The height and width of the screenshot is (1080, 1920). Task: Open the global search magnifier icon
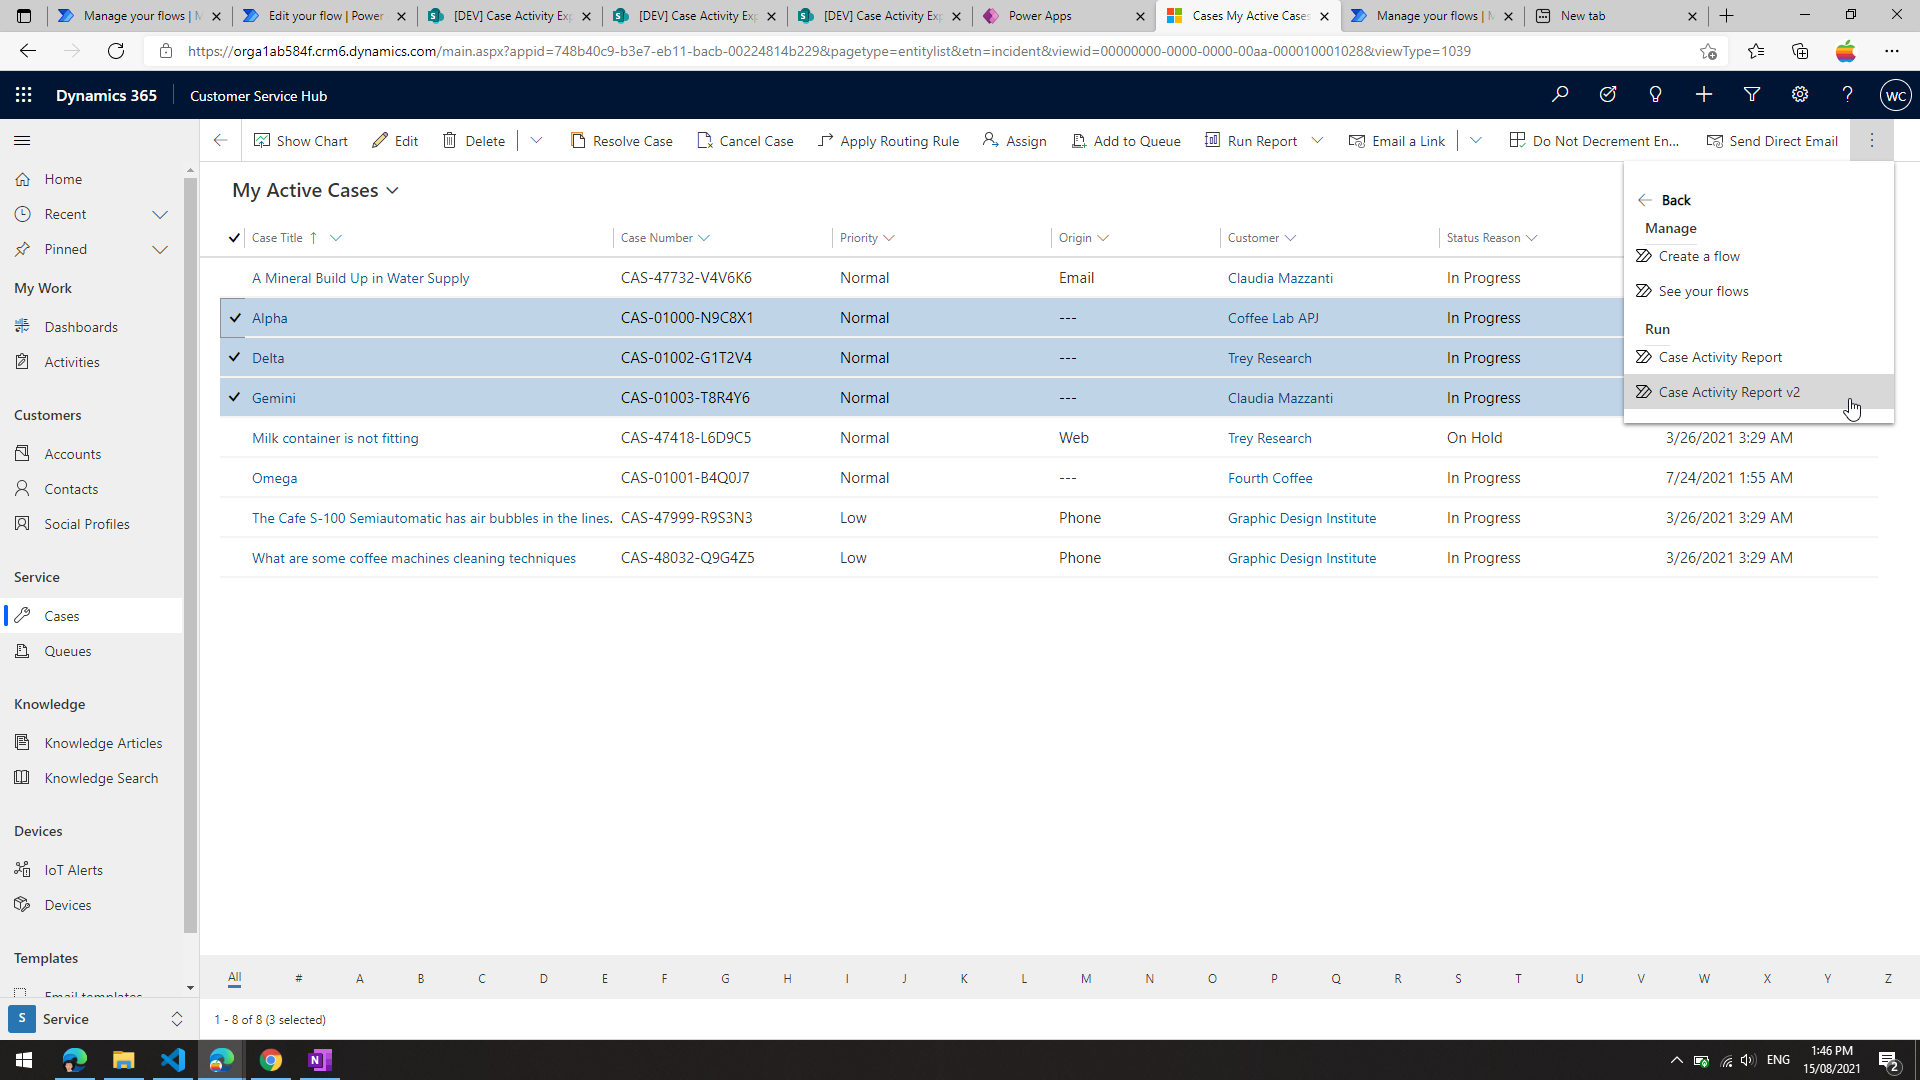coord(1560,95)
